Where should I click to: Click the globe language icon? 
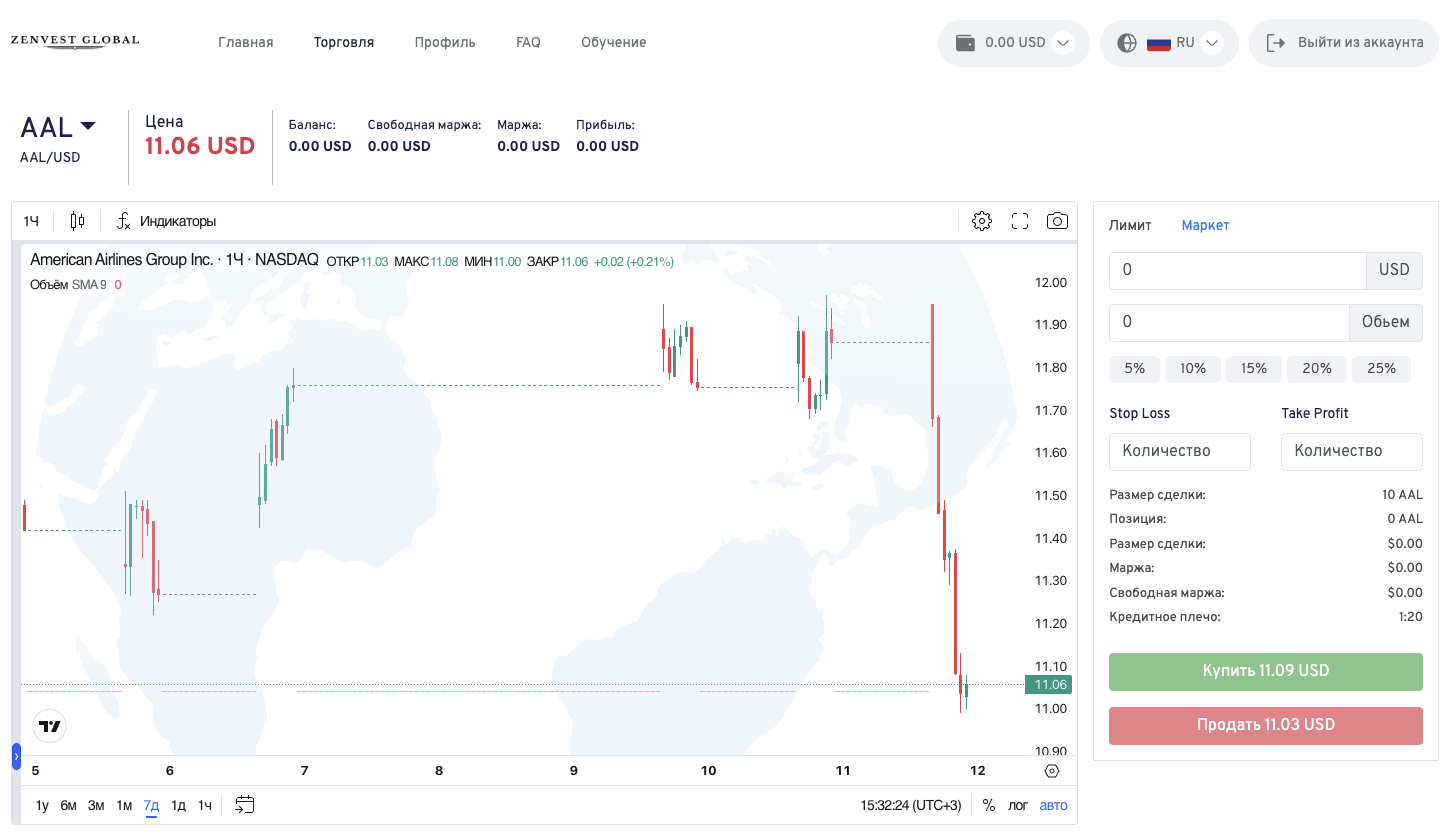[x=1127, y=43]
